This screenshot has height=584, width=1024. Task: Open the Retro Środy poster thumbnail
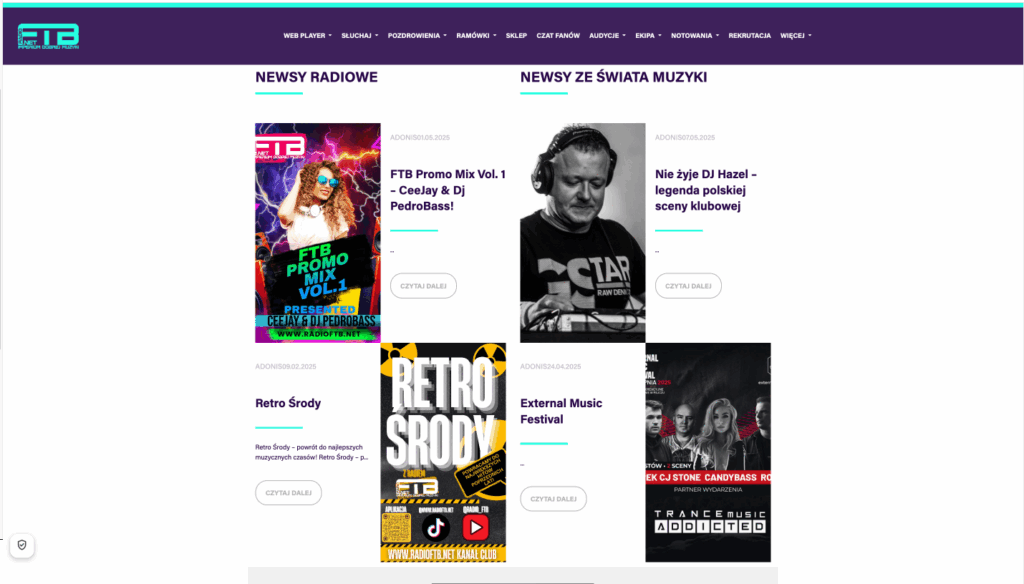(x=443, y=452)
